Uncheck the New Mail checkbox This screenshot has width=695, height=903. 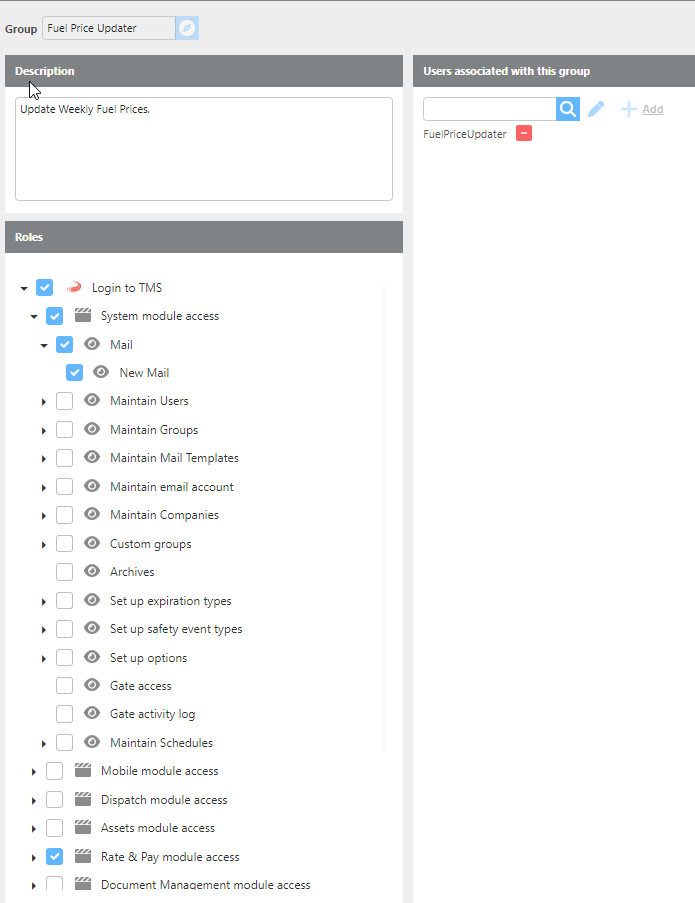coord(74,373)
